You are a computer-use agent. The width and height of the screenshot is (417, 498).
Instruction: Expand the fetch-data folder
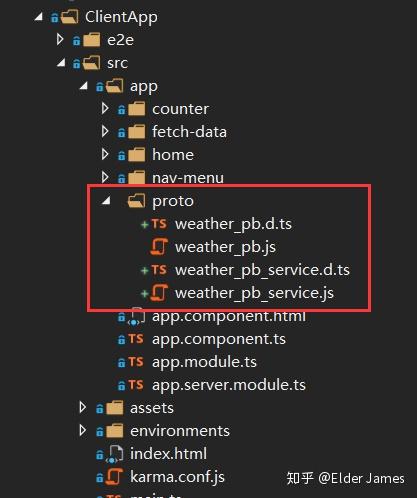coord(105,132)
